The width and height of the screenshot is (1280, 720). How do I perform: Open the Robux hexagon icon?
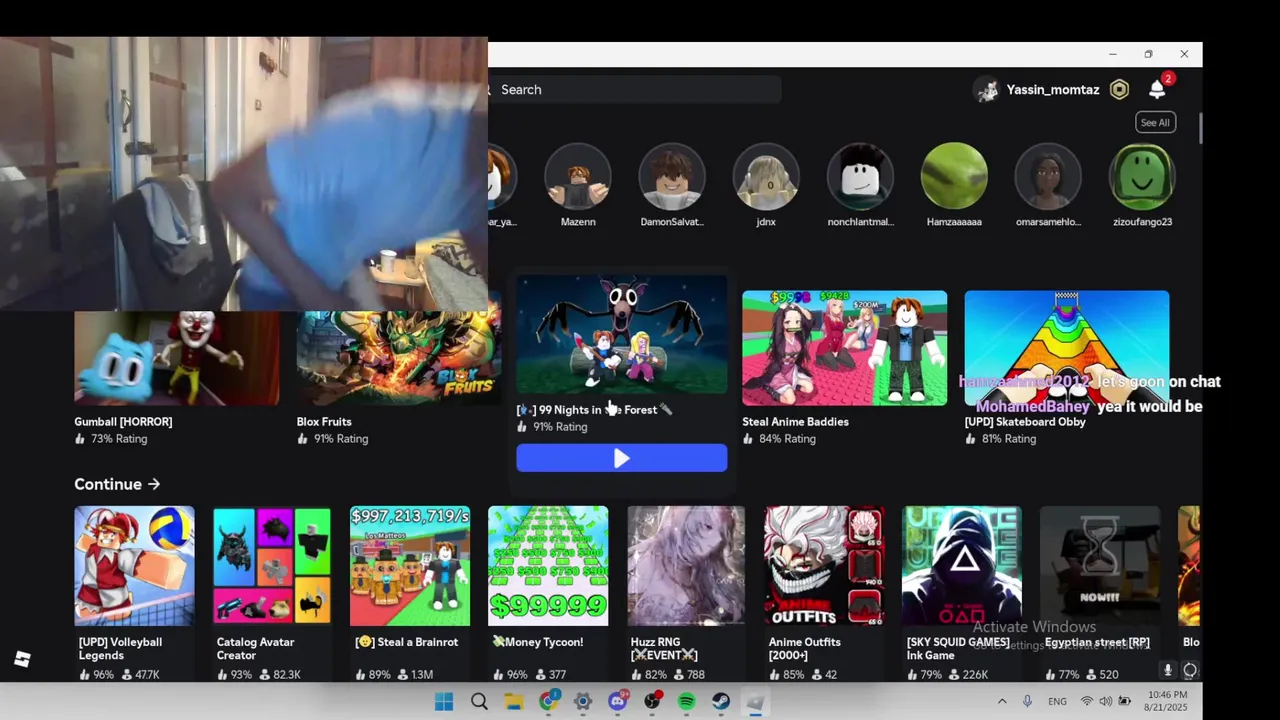coord(1119,90)
